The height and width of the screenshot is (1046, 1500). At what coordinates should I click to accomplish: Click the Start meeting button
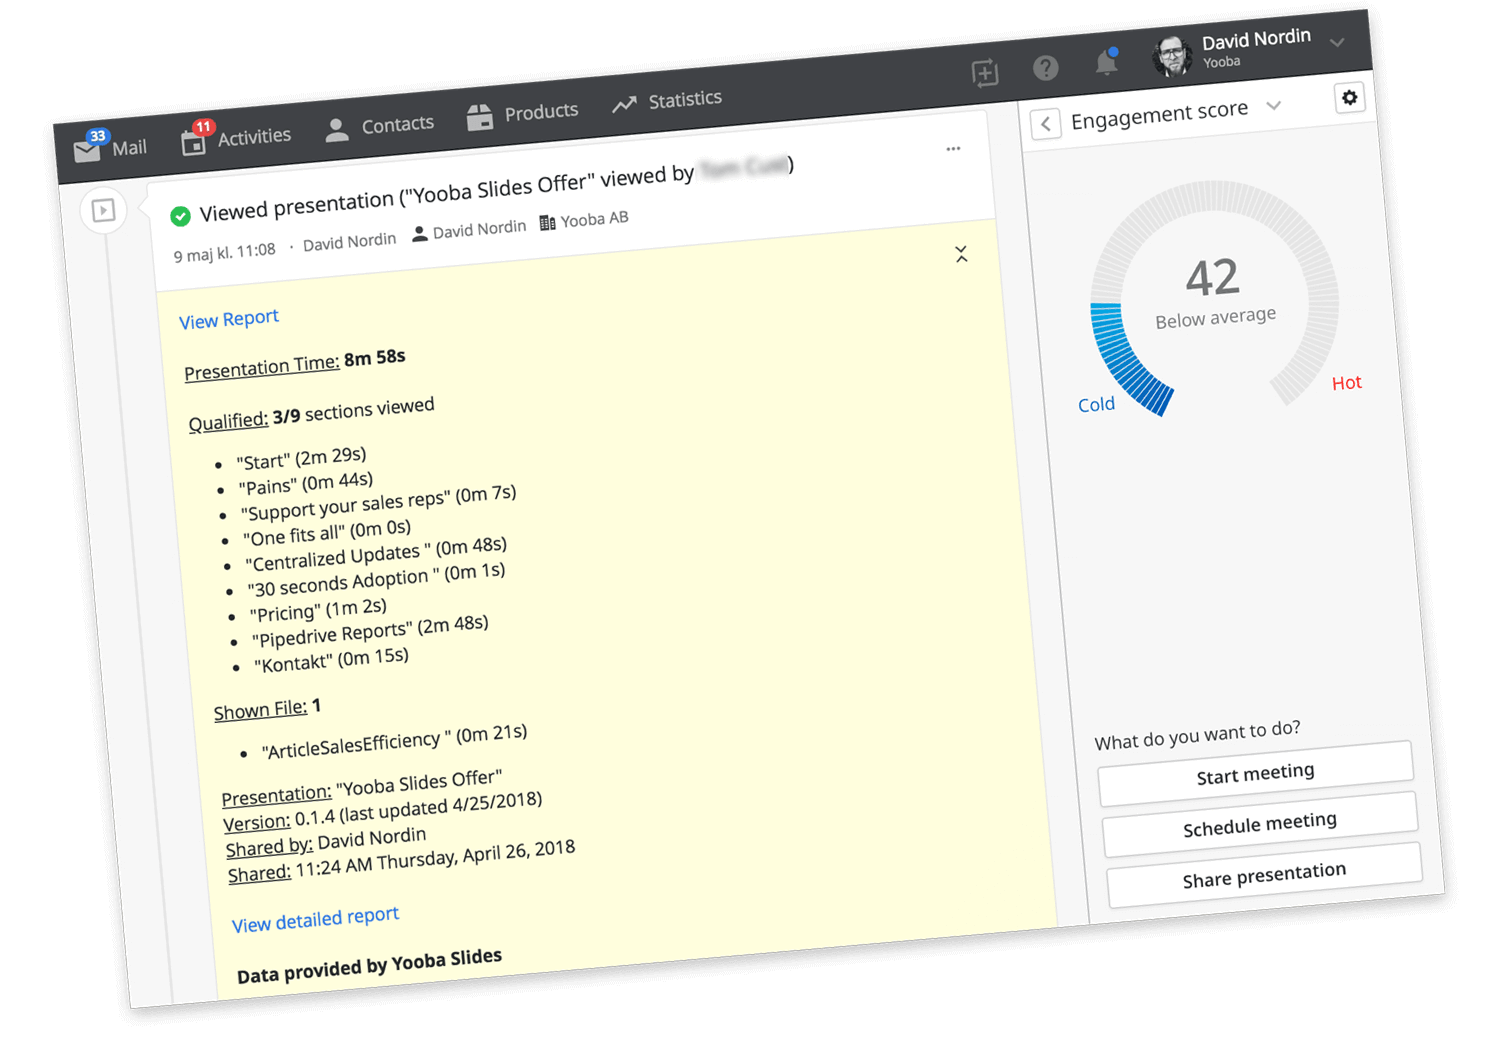coord(1256,774)
